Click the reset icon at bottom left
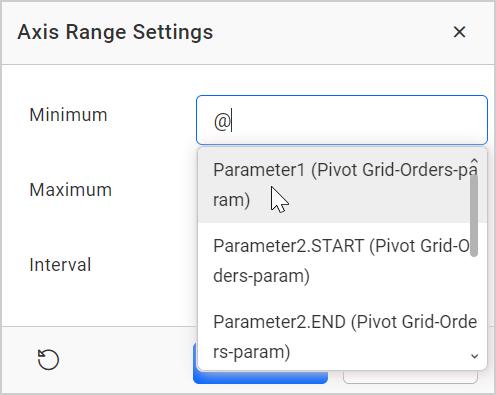The image size is (496, 395). pyautogui.click(x=48, y=359)
